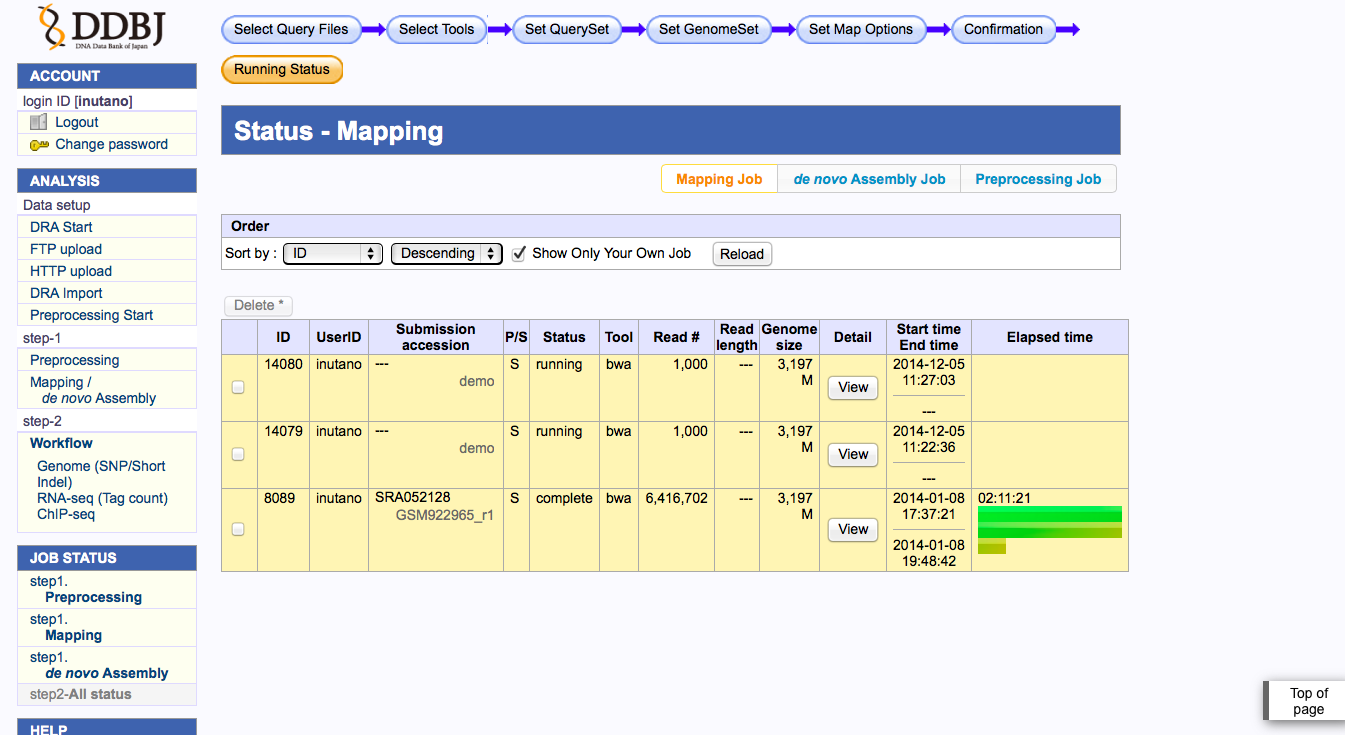Click View for job 8089

852,530
